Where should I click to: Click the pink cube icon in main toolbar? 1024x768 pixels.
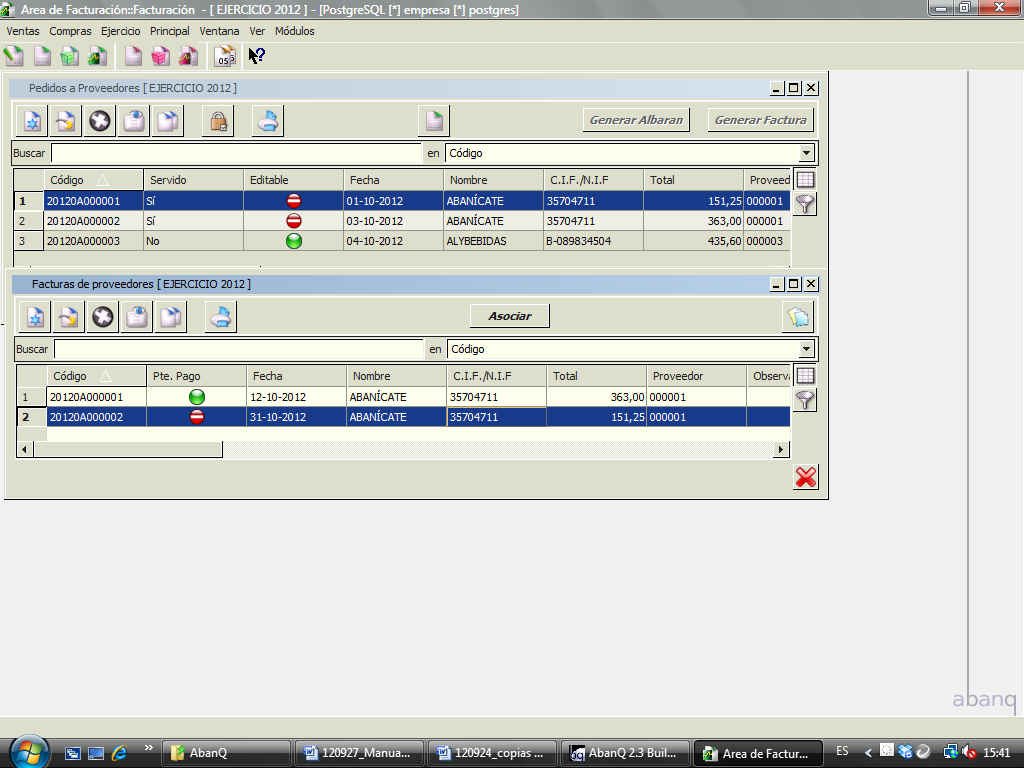pos(160,56)
